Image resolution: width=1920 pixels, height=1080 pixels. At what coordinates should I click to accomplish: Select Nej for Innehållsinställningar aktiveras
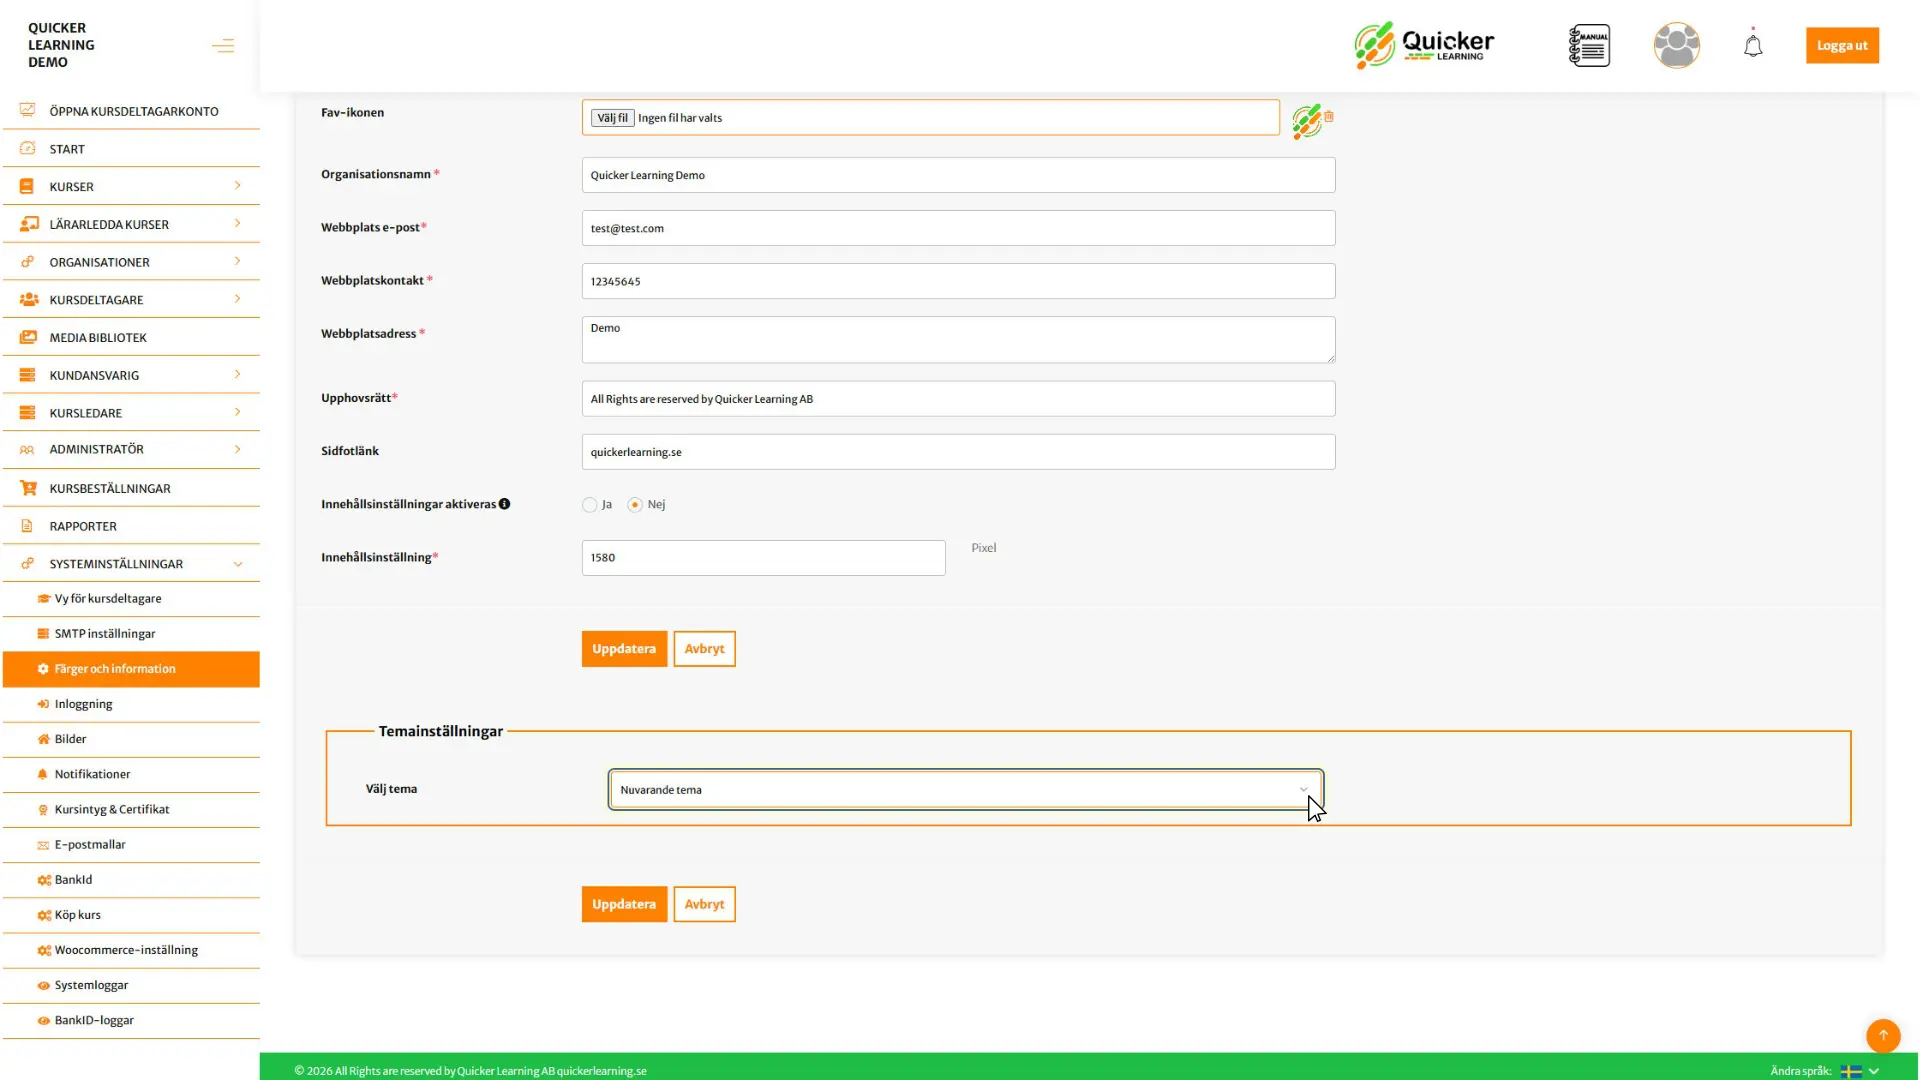coord(636,505)
